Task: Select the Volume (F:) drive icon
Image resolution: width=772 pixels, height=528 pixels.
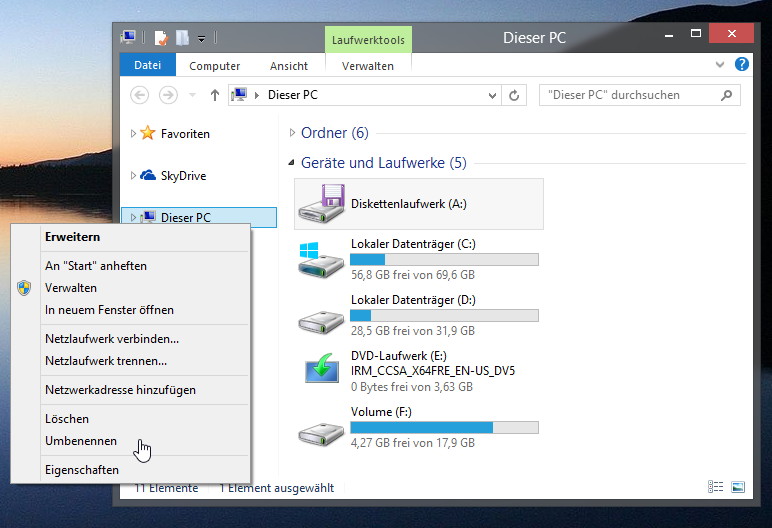Action: click(x=321, y=434)
